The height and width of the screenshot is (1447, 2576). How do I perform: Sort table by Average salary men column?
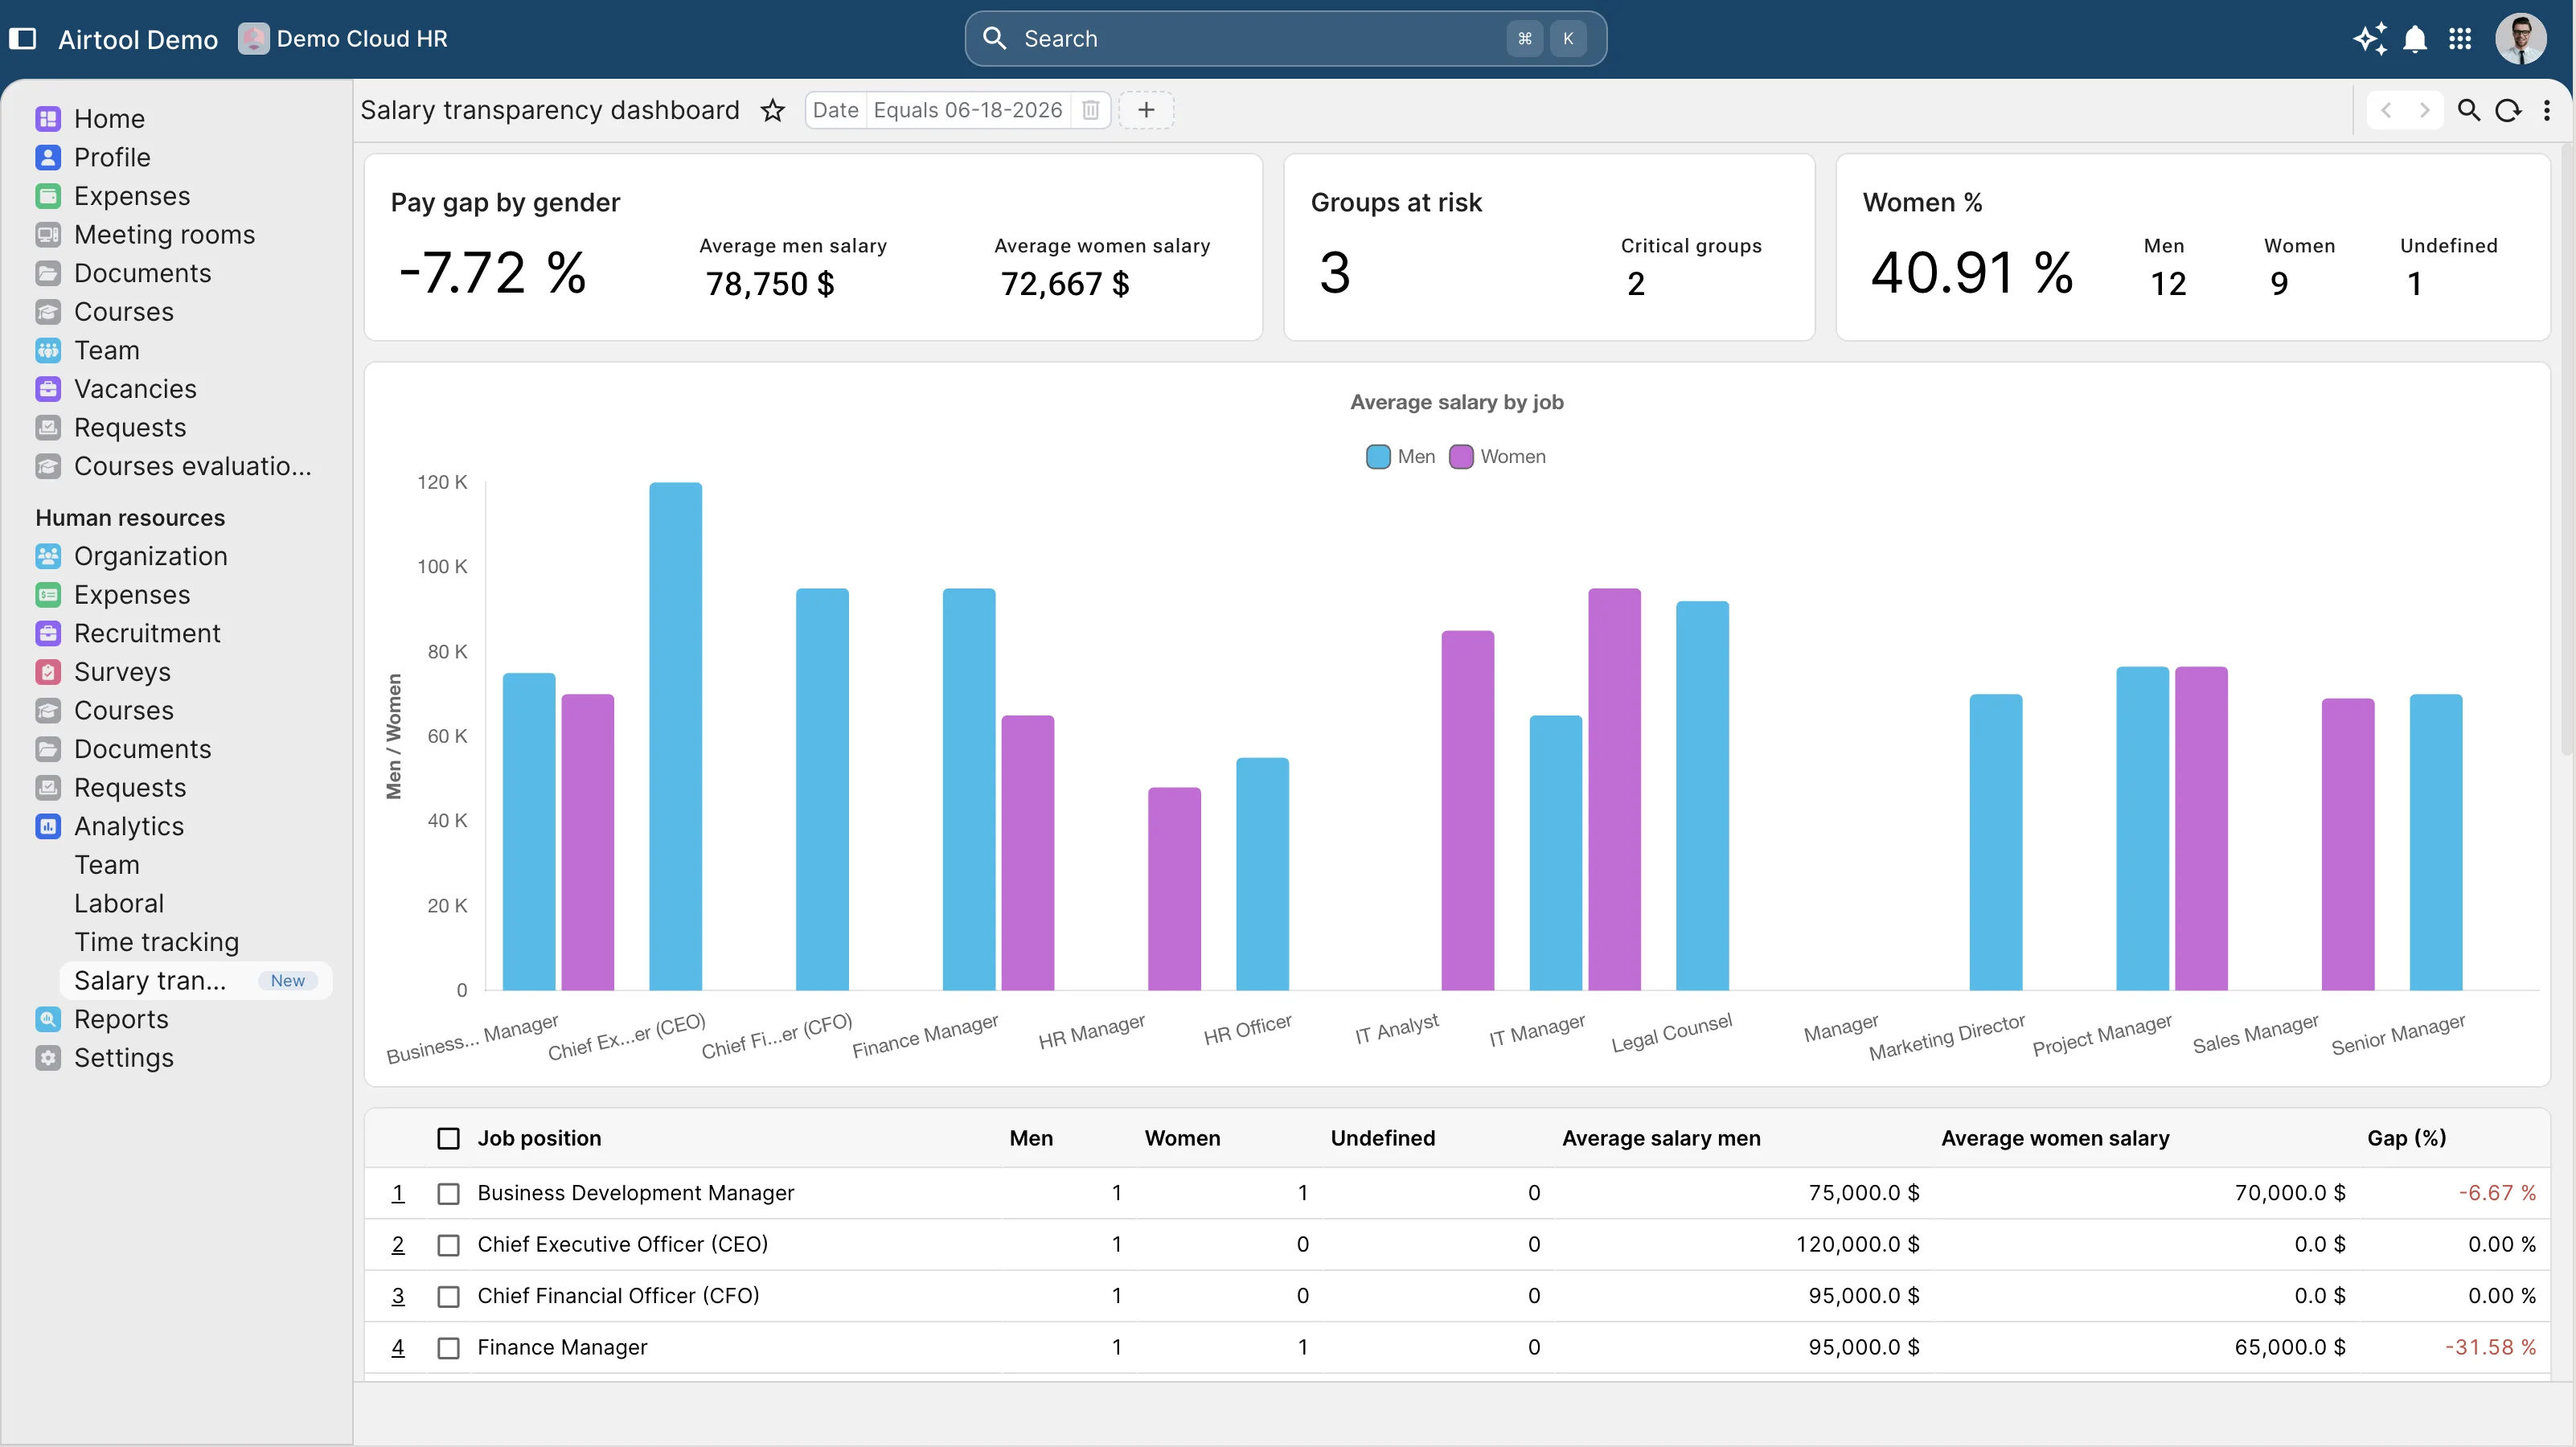pos(1661,1138)
